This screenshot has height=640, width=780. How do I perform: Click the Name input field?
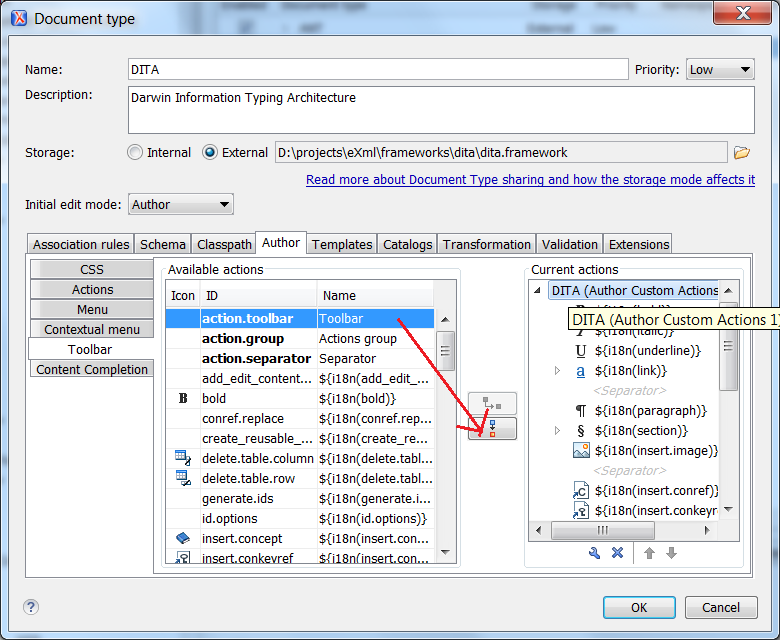point(378,70)
